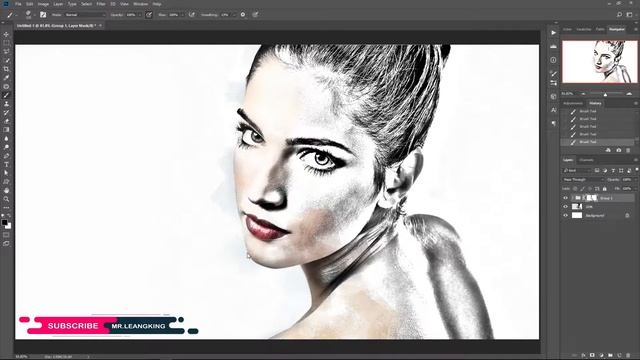
Task: Open the layer filter Kind dropdown
Action: pos(577,170)
